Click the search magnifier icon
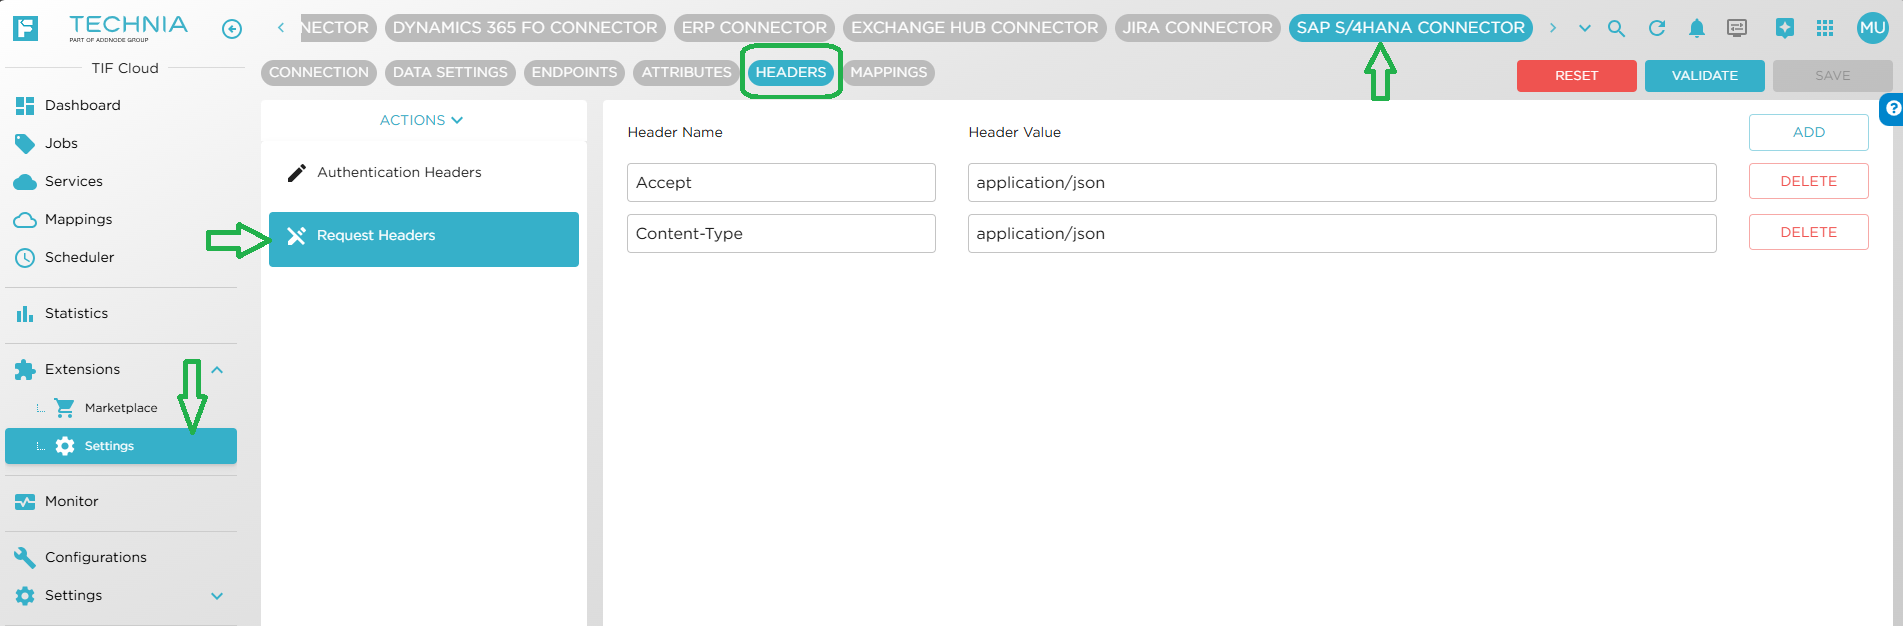Screen dimensions: 1903x626 [x=1616, y=28]
